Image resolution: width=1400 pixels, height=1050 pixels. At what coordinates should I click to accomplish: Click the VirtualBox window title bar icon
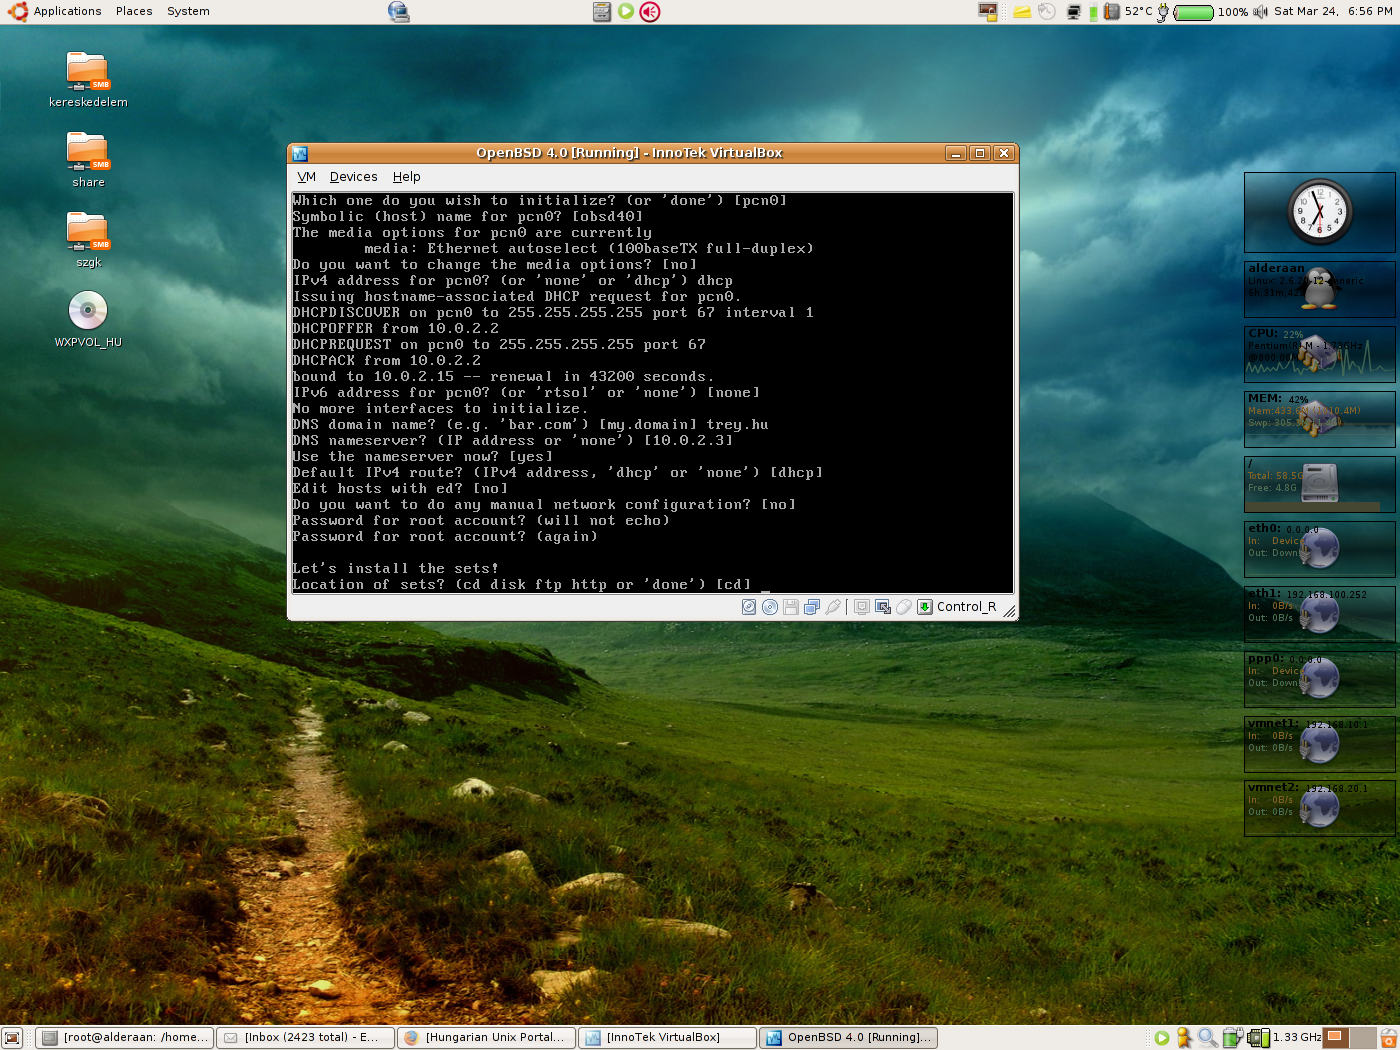300,153
